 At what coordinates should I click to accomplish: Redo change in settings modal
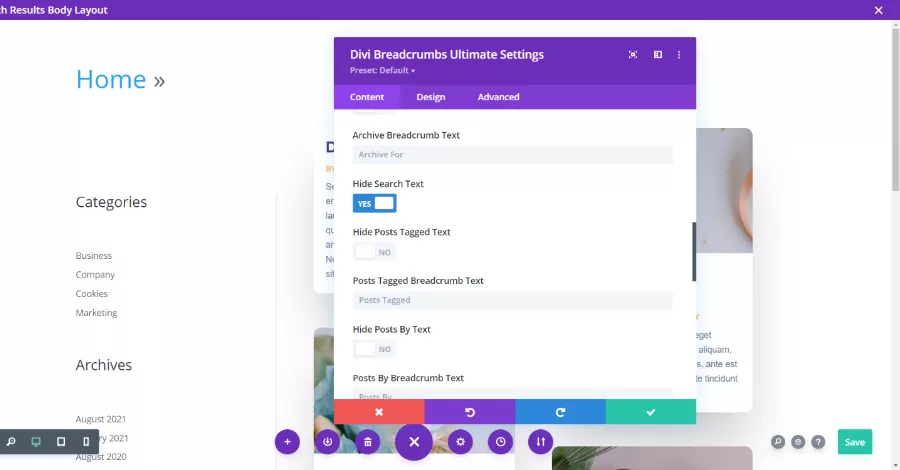[x=560, y=412]
